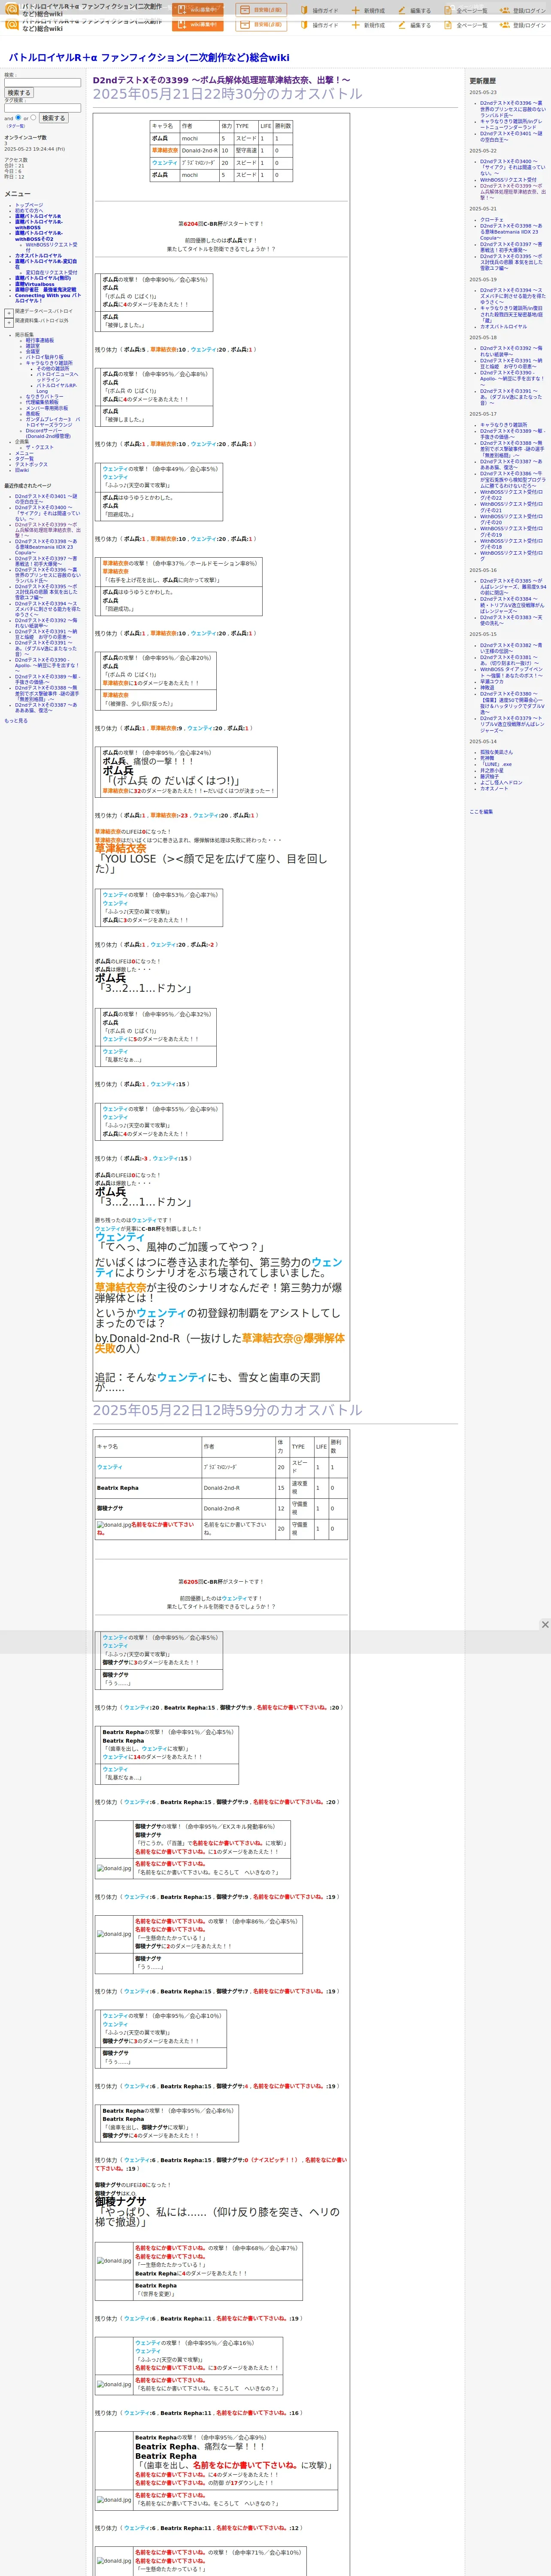Open 直轄バトルロイヤルR(無印) menu link

click(x=43, y=279)
